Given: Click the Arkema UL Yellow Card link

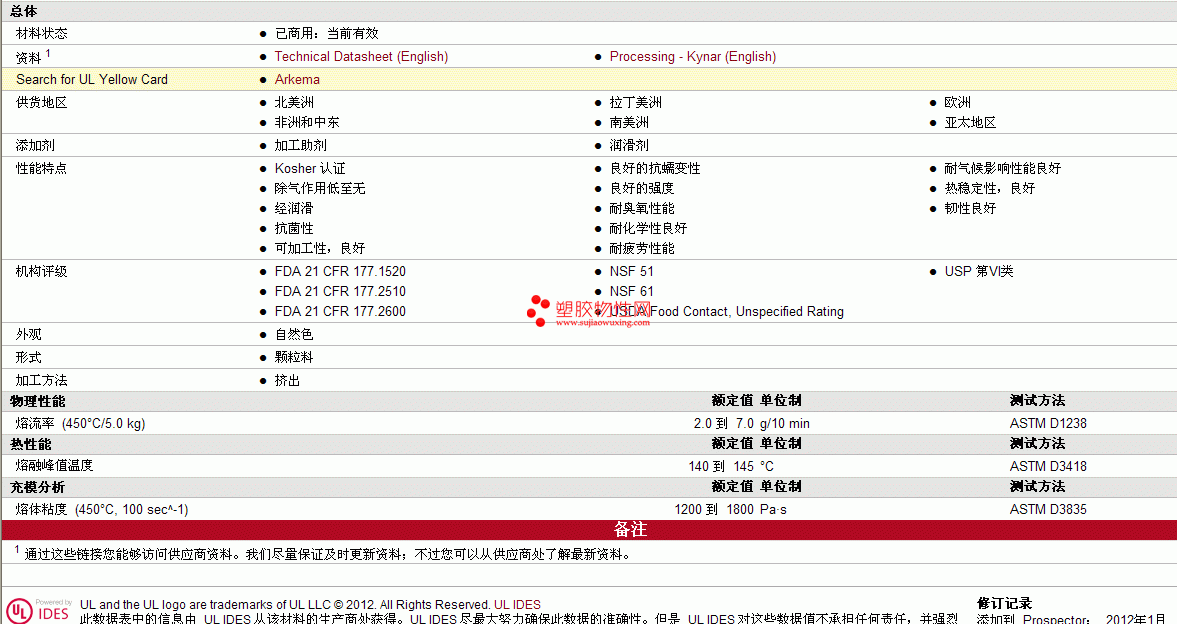Looking at the screenshot, I should click(x=297, y=80).
